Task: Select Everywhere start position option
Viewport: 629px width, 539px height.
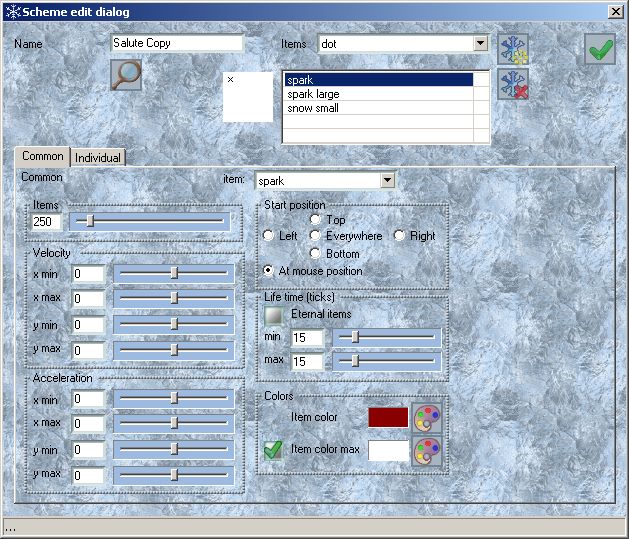Action: coord(316,236)
